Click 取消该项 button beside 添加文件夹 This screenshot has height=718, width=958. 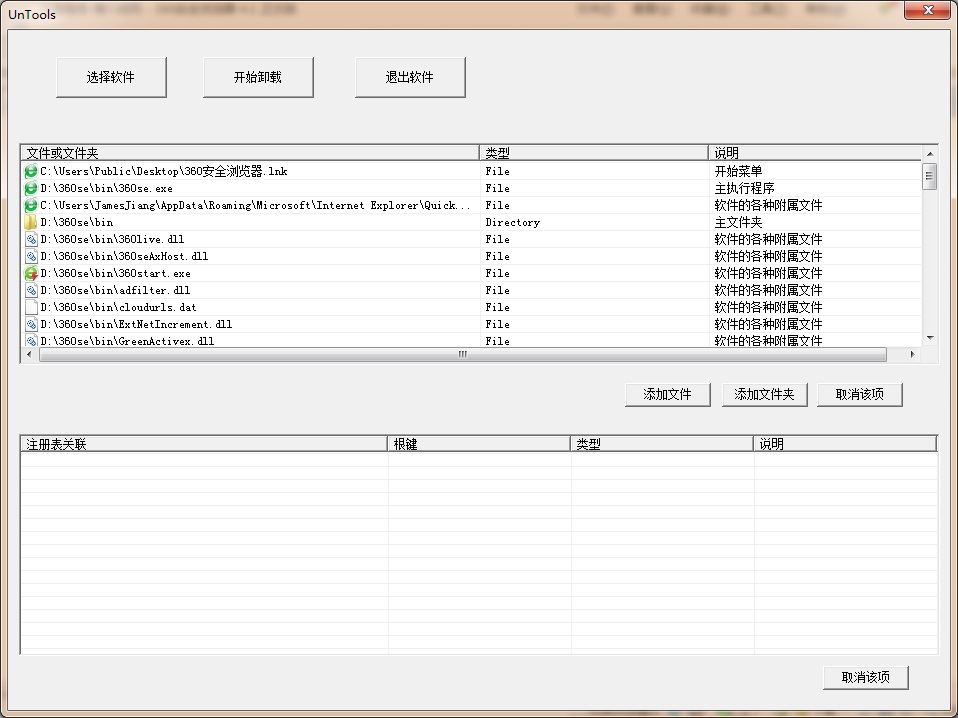(860, 395)
